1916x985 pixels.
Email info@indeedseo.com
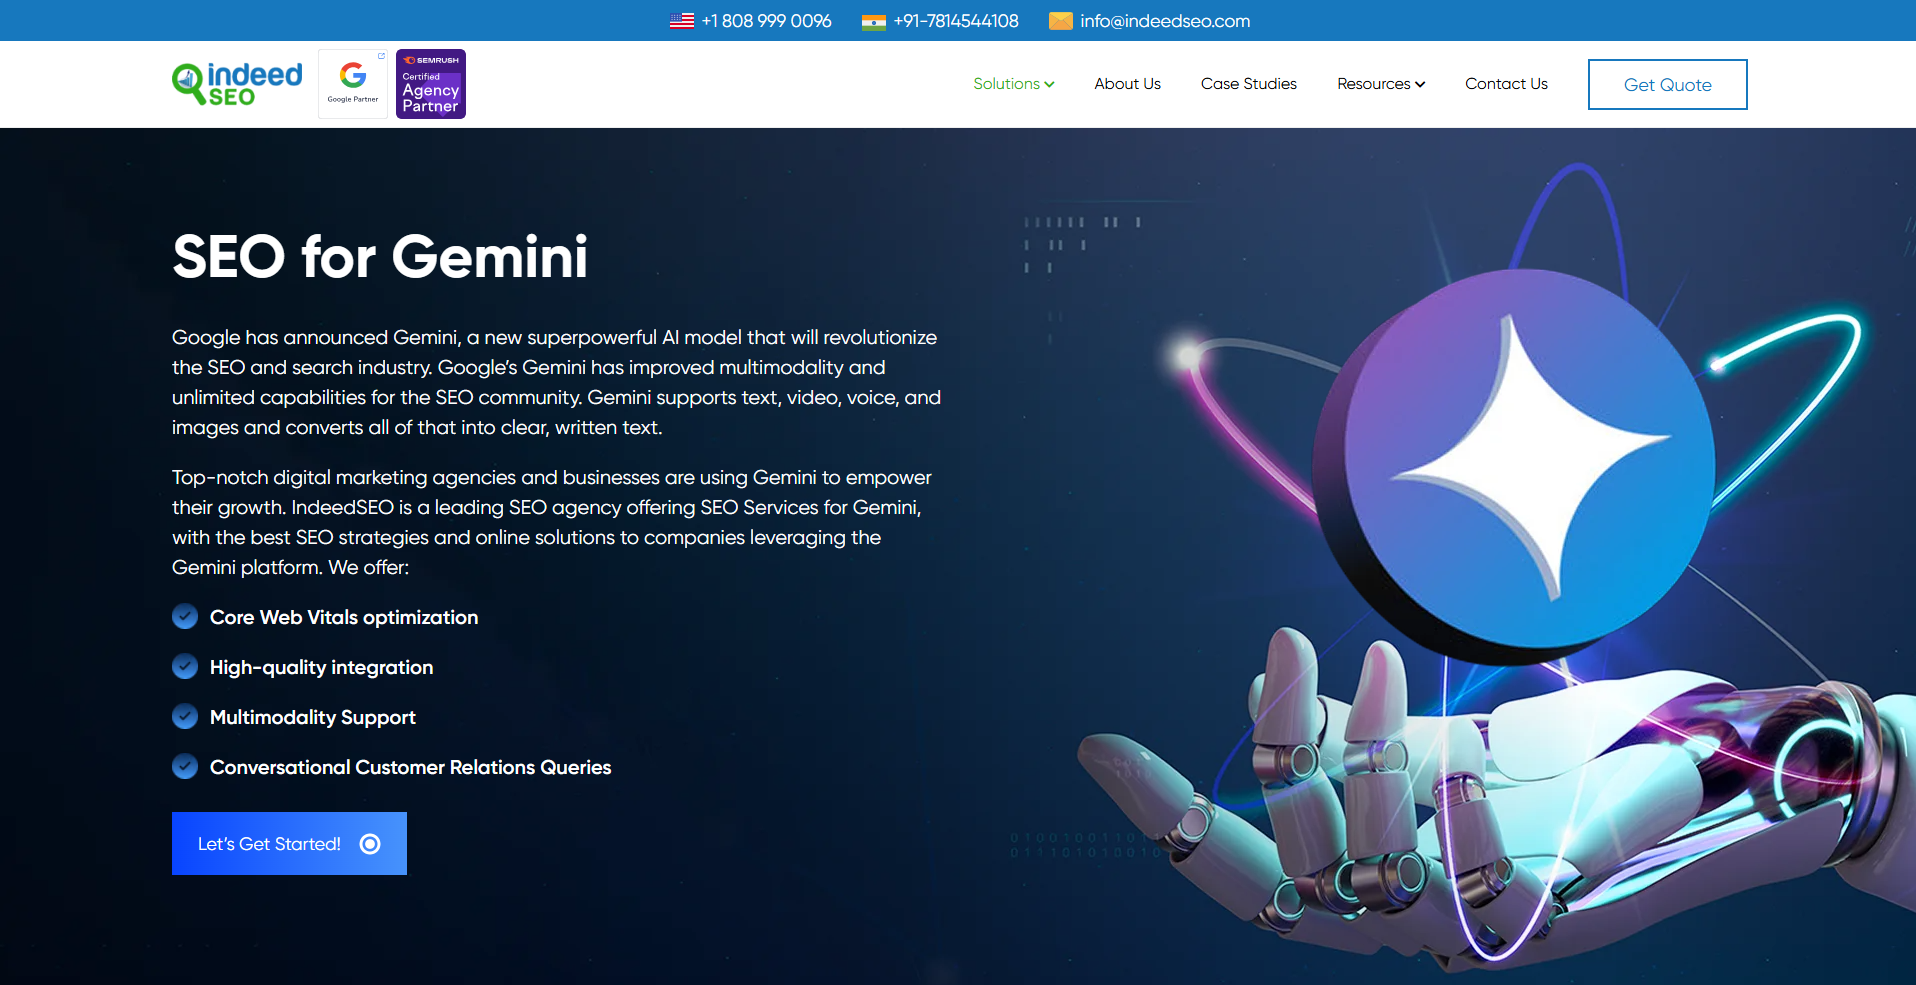(1165, 21)
